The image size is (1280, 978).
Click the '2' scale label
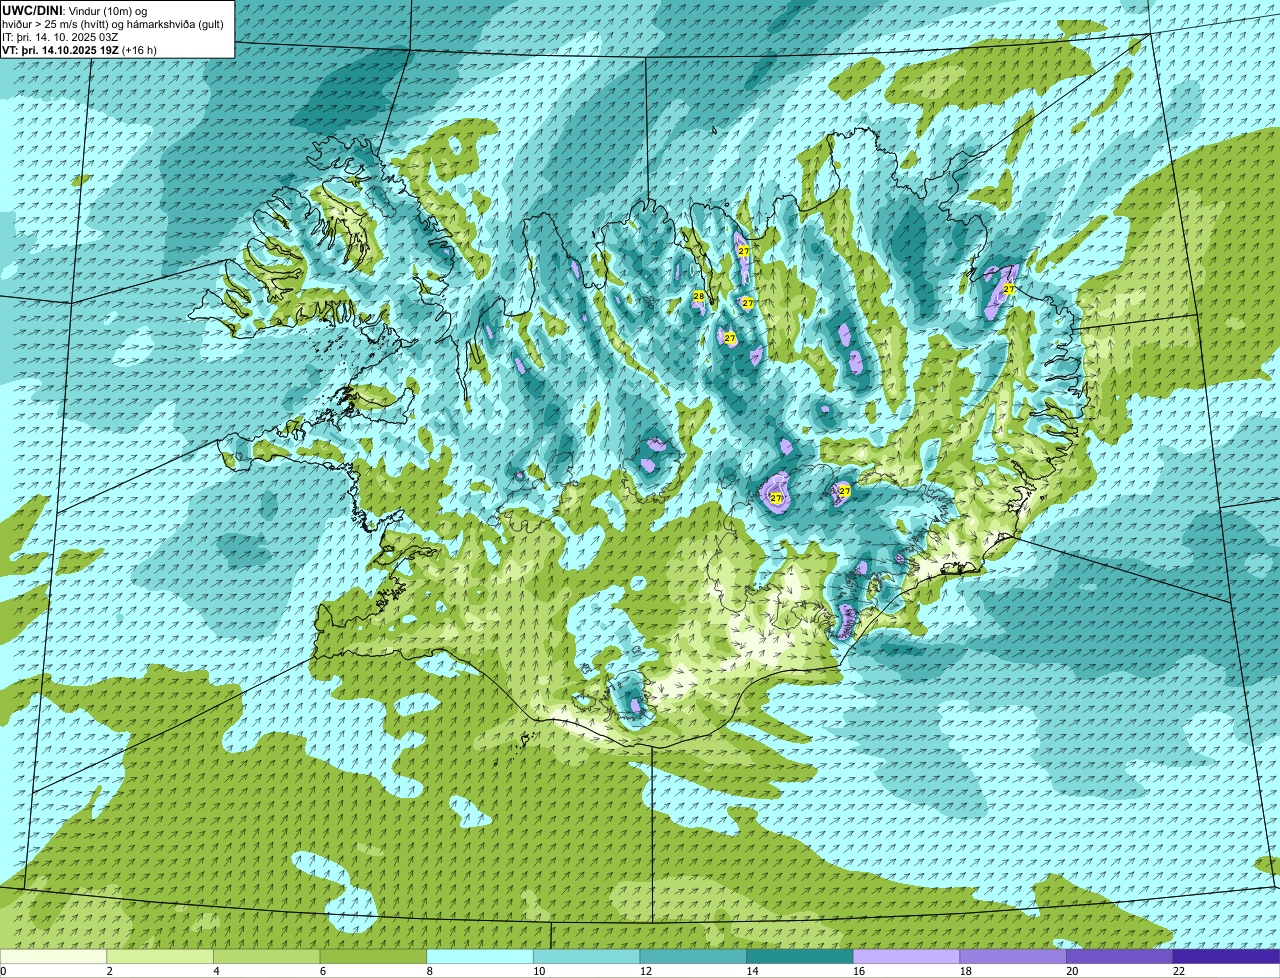109,971
